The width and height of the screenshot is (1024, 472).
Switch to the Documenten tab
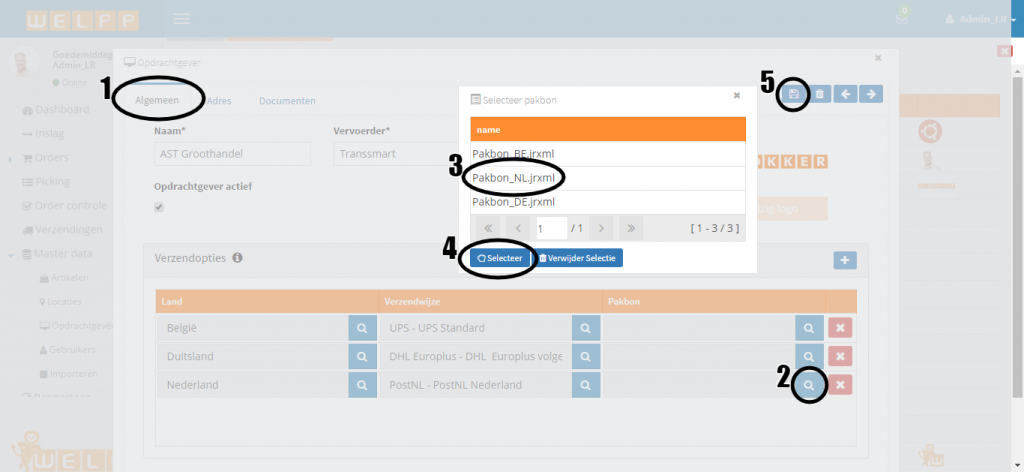tap(287, 101)
